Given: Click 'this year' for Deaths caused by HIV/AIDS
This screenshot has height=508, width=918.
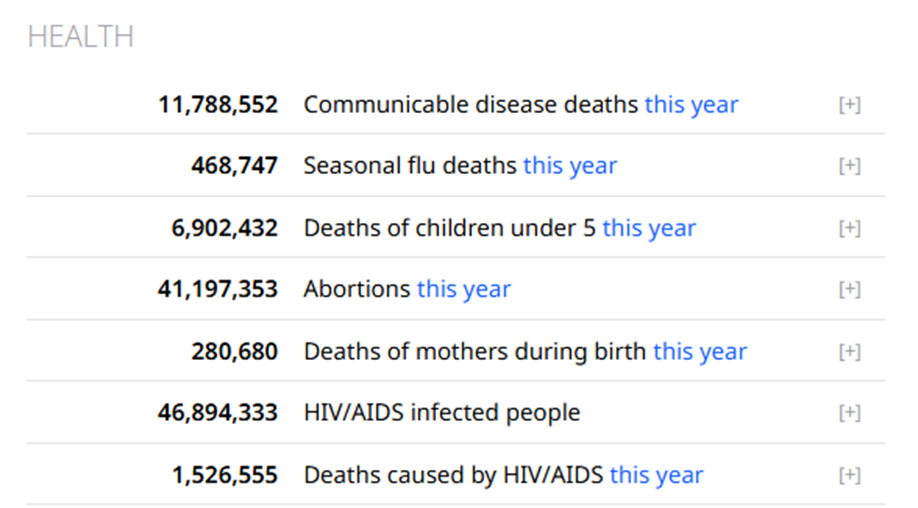Looking at the screenshot, I should pyautogui.click(x=656, y=475).
